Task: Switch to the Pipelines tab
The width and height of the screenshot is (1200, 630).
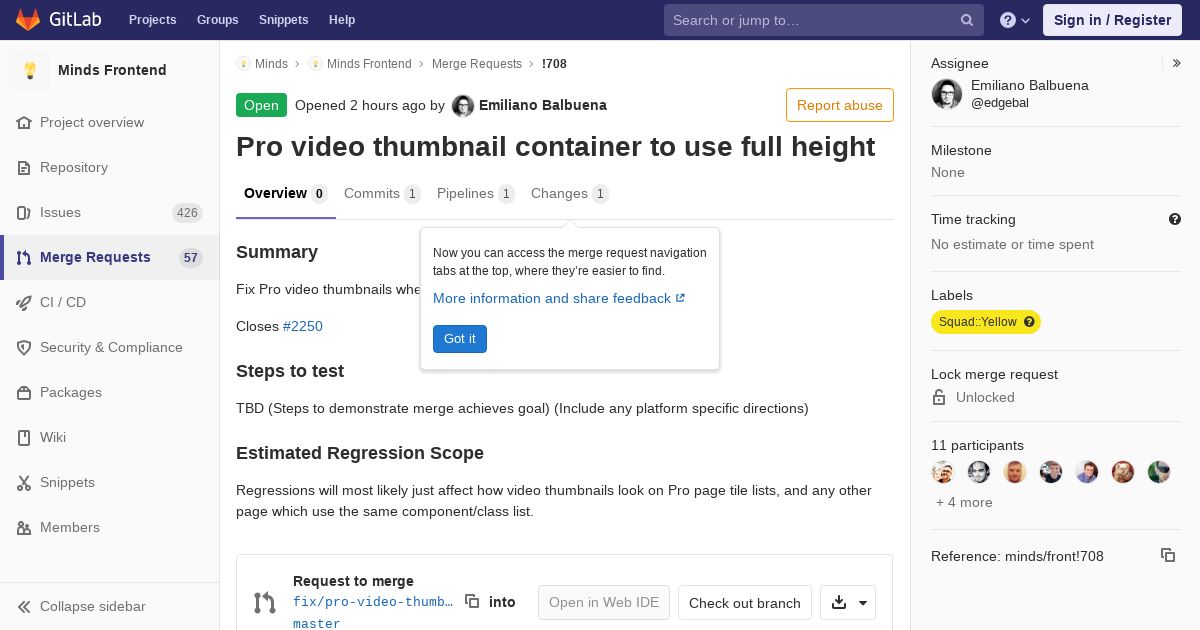Action: point(476,194)
